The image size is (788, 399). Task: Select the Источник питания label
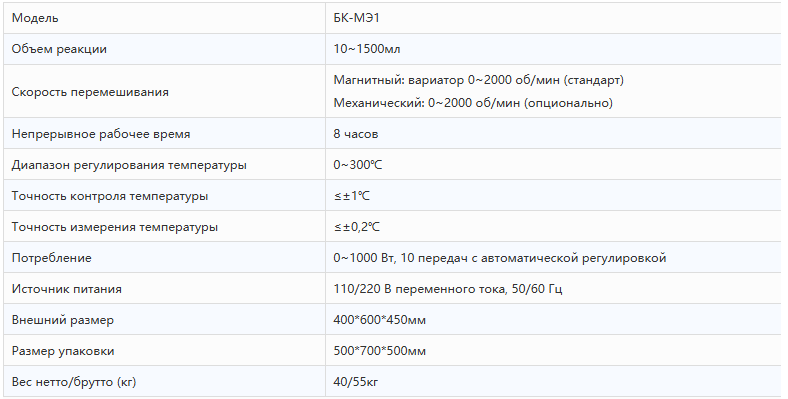(x=66, y=289)
